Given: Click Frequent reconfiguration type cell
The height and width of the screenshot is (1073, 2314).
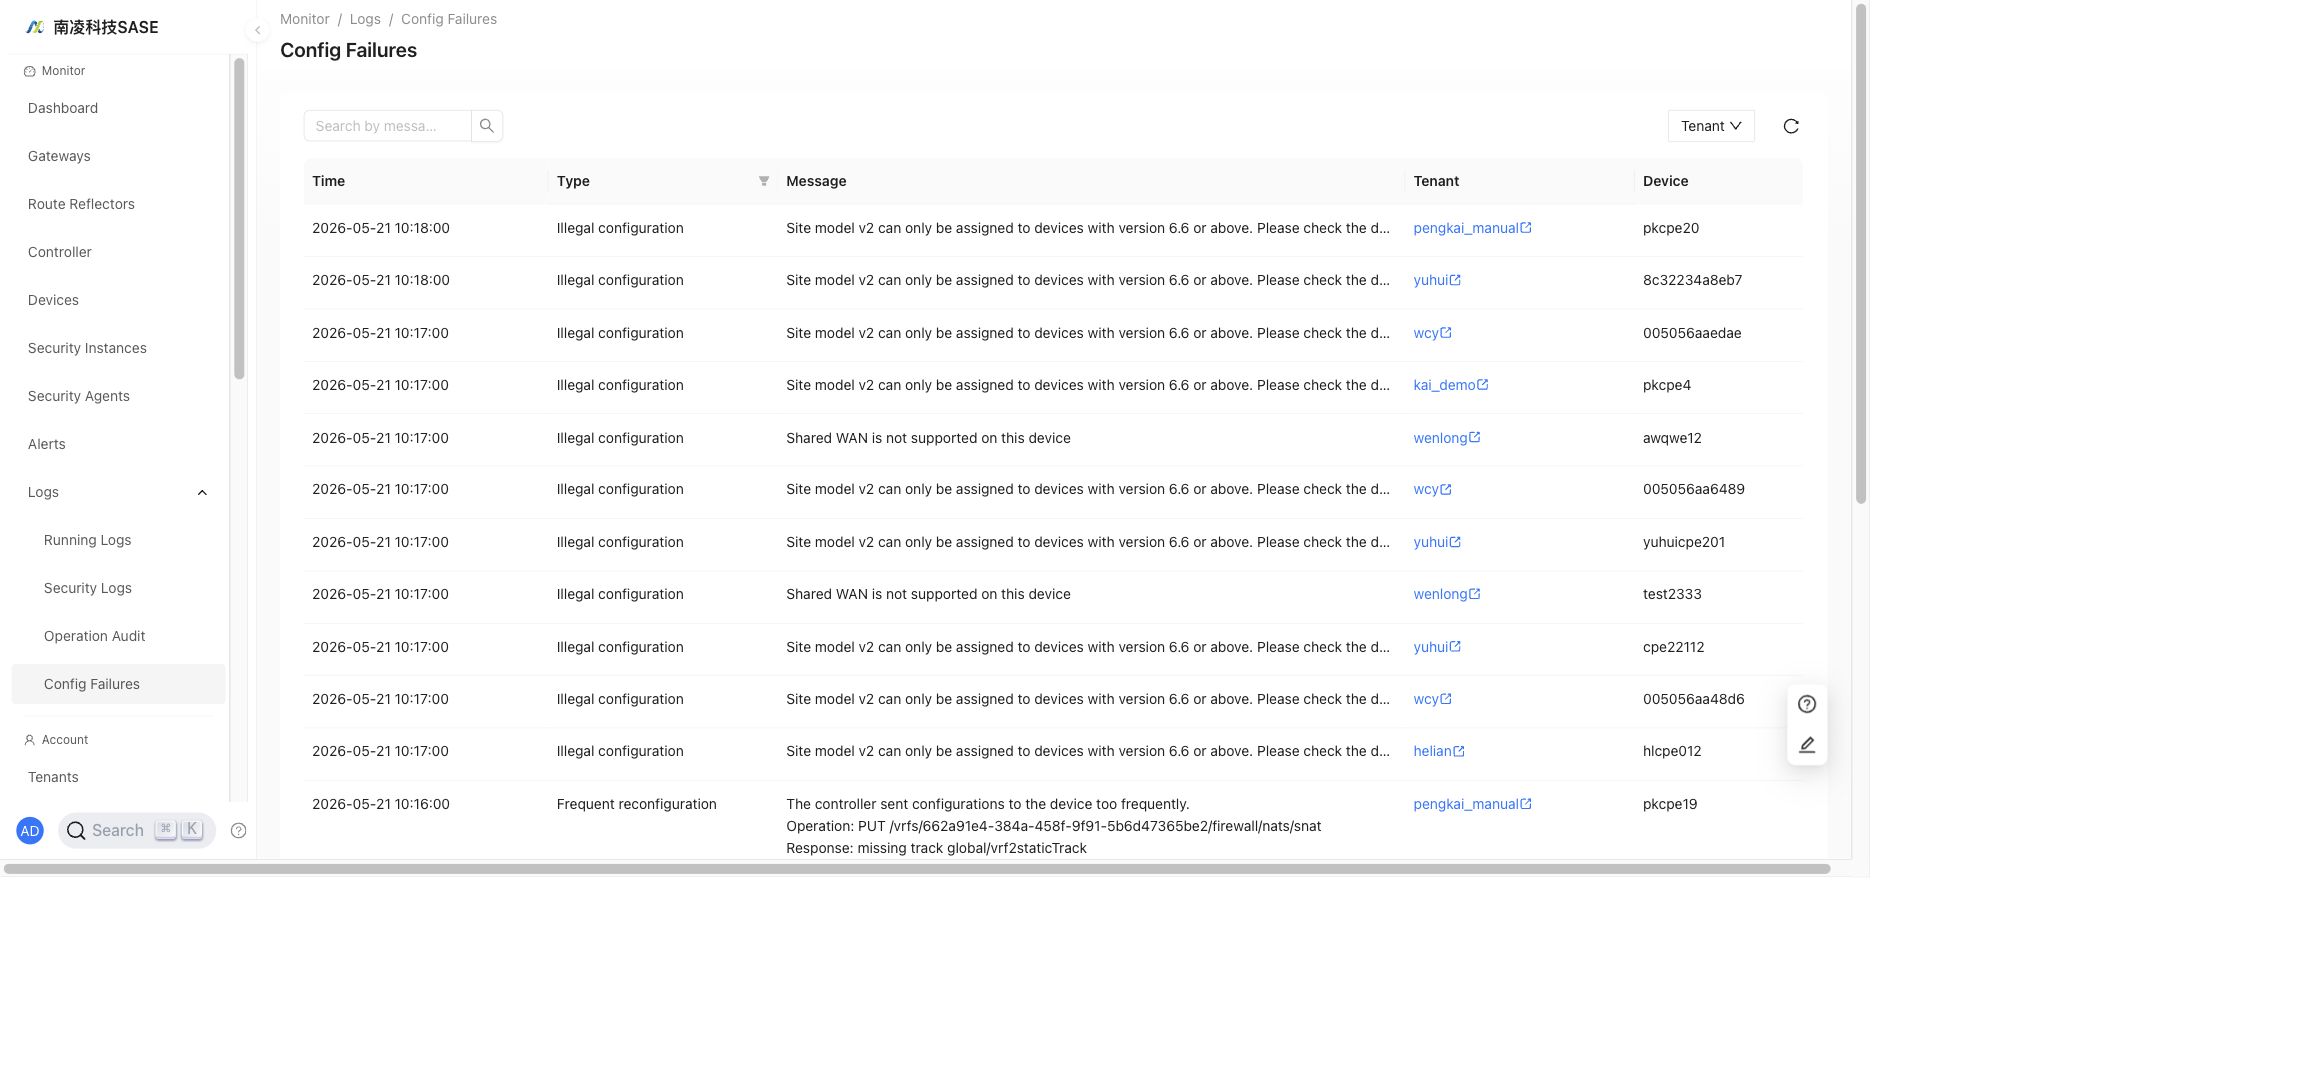Looking at the screenshot, I should pyautogui.click(x=636, y=804).
